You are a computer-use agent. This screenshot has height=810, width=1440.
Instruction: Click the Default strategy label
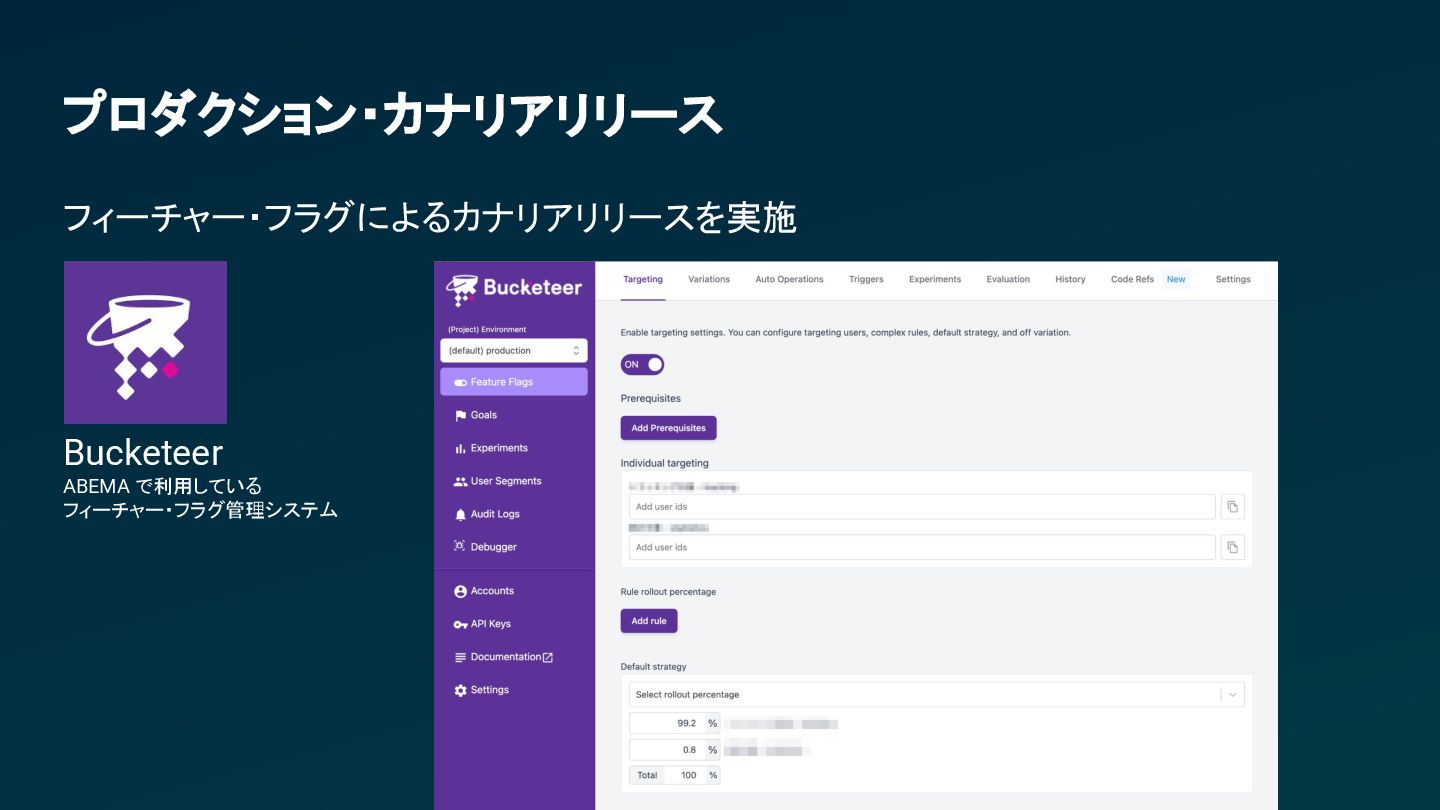(653, 667)
